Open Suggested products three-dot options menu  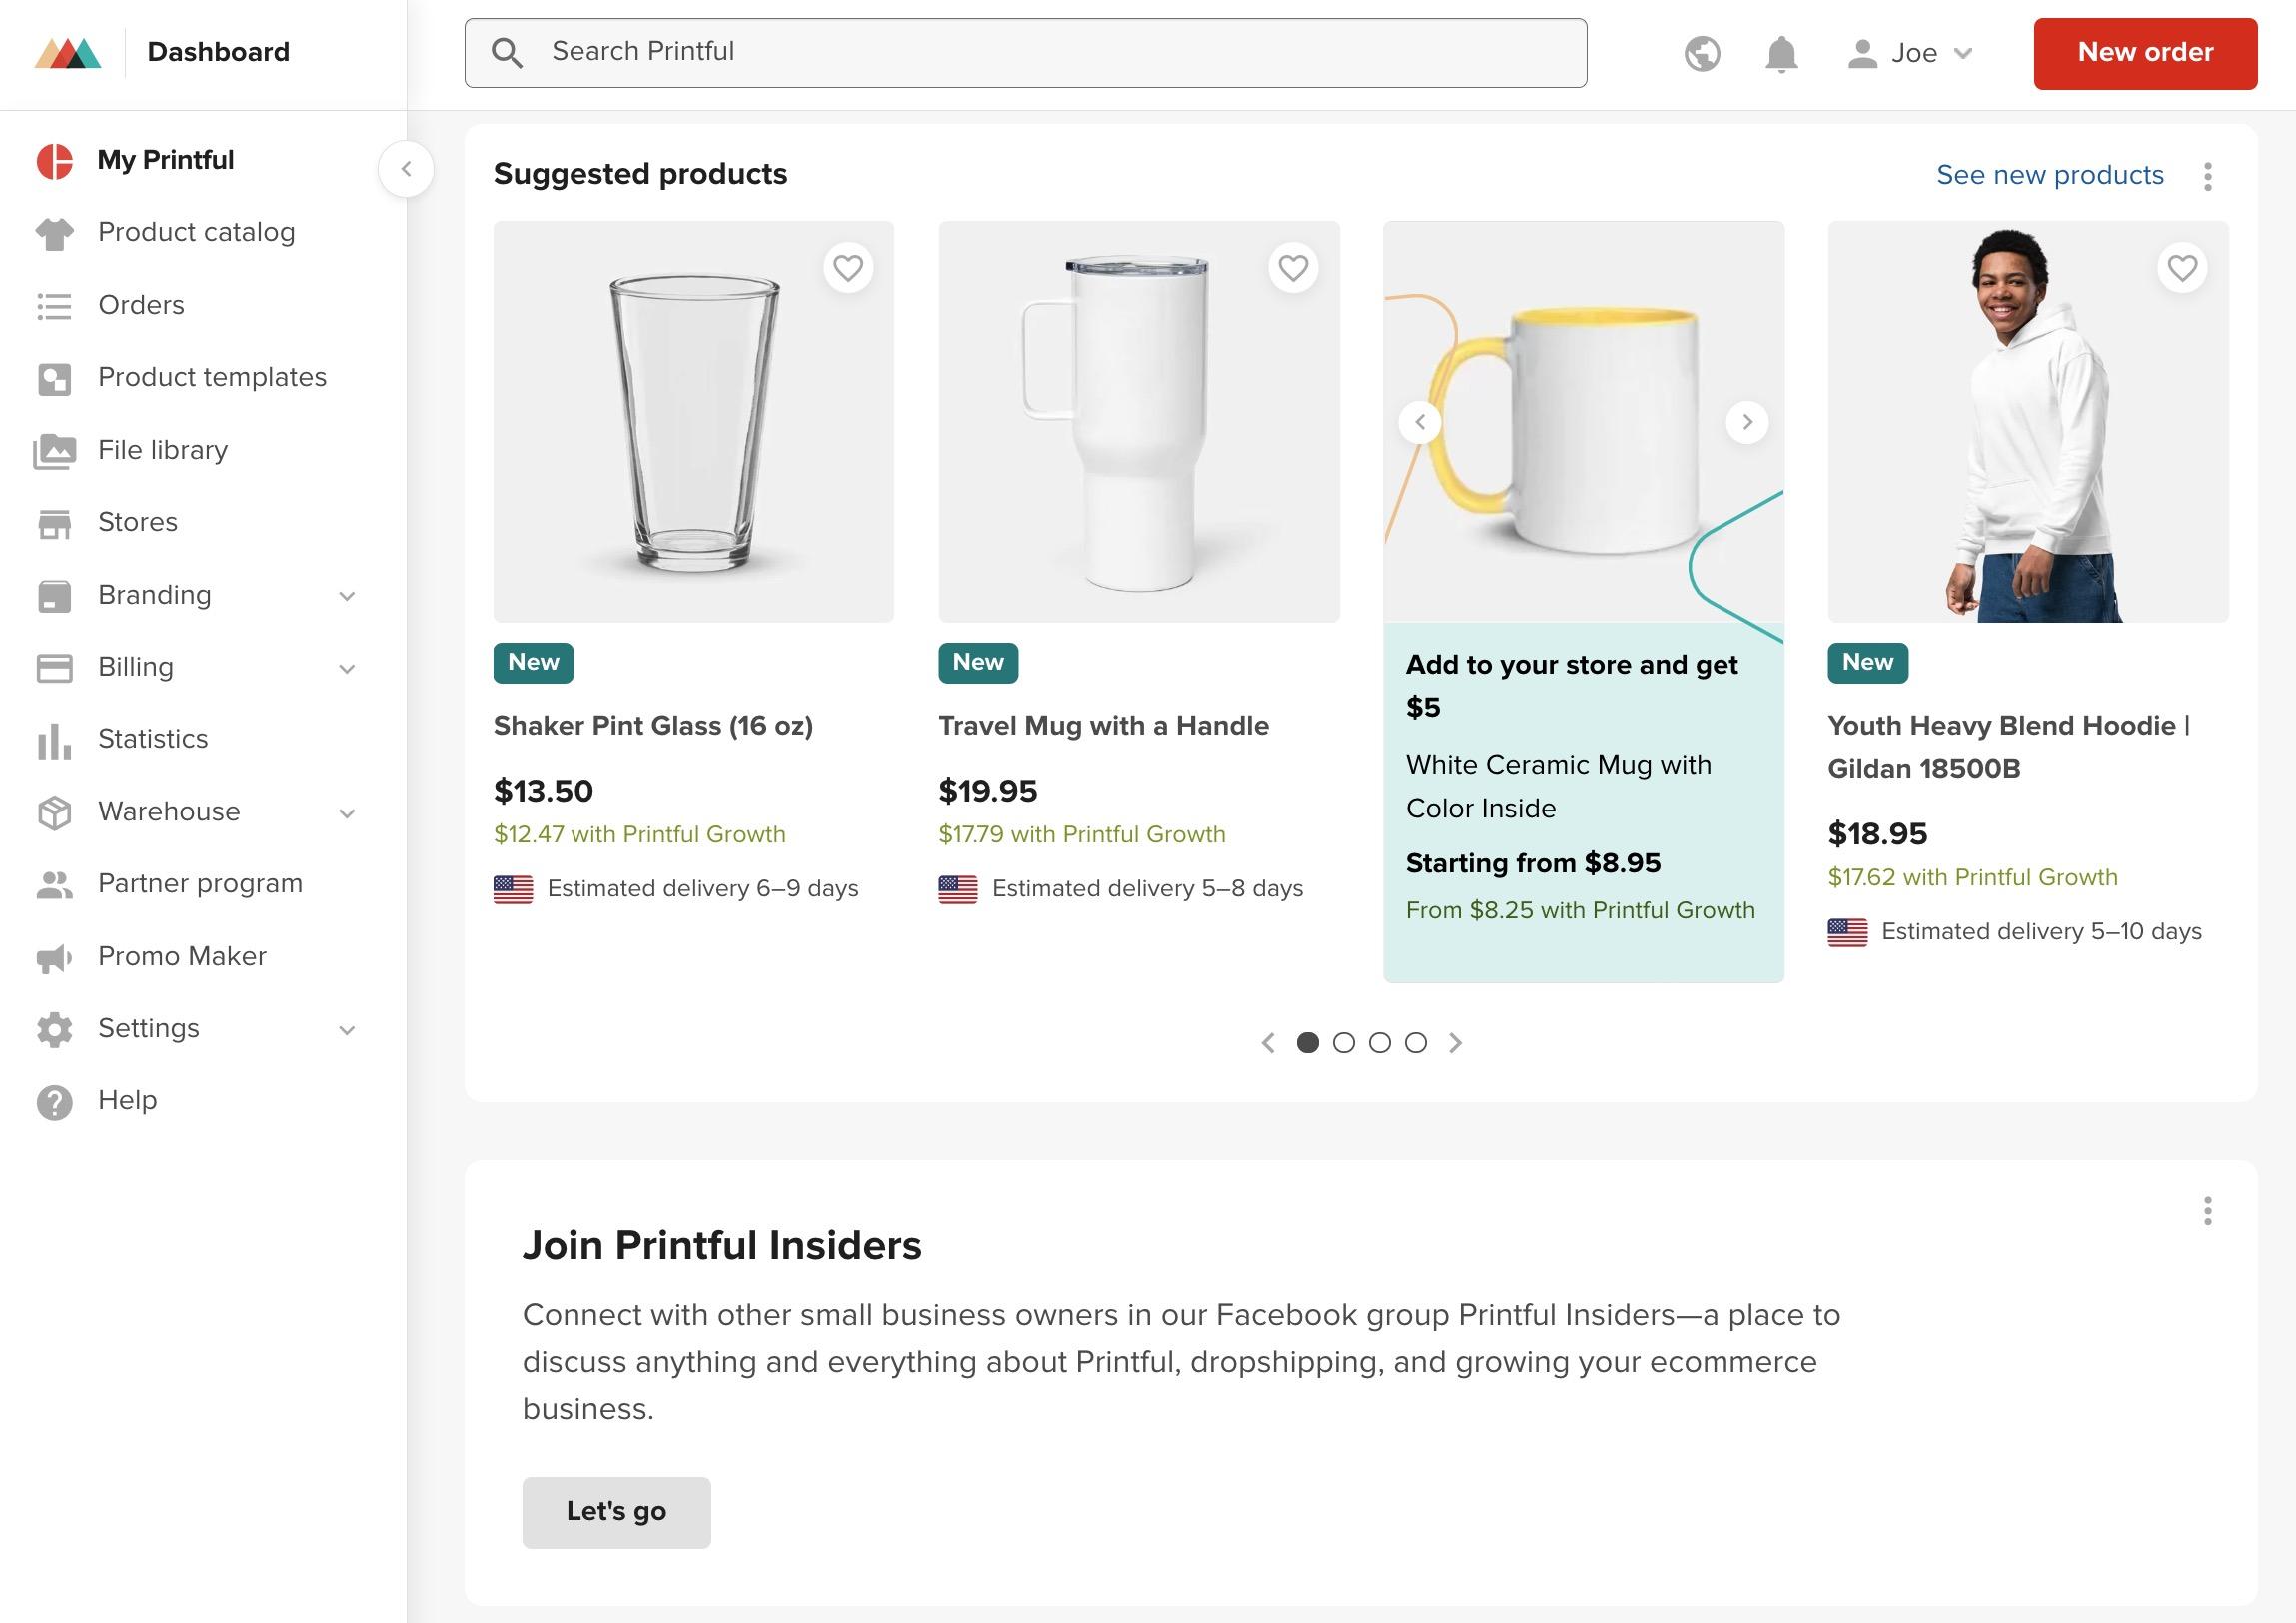pos(2208,176)
